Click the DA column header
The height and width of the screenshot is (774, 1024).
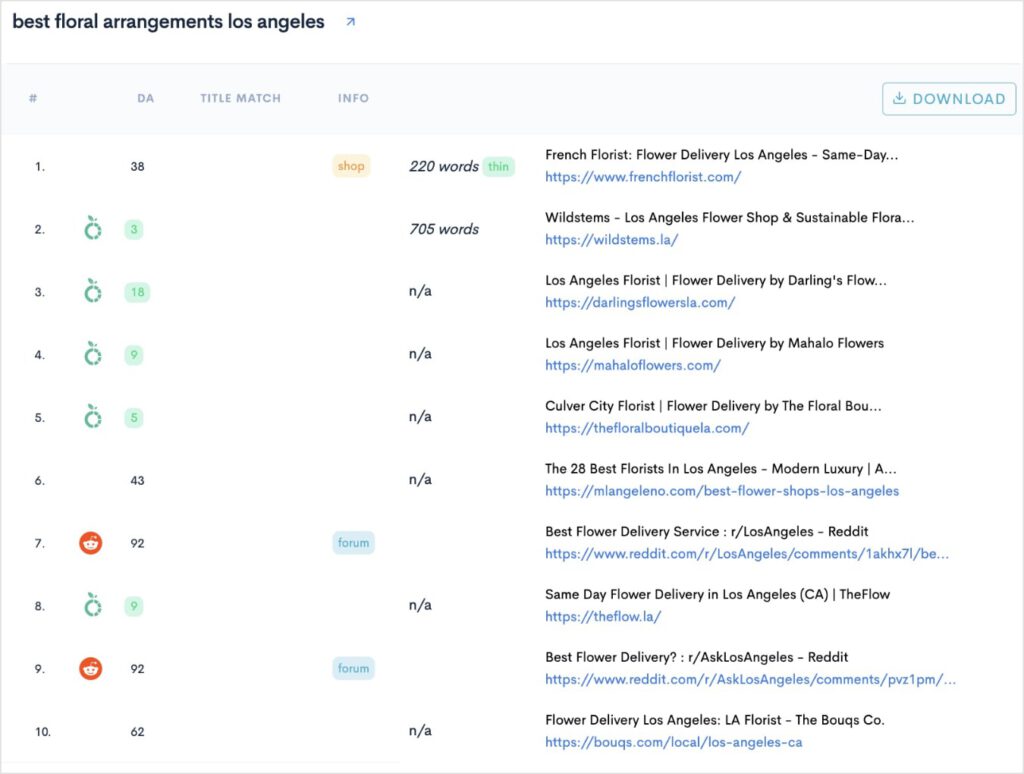point(146,98)
